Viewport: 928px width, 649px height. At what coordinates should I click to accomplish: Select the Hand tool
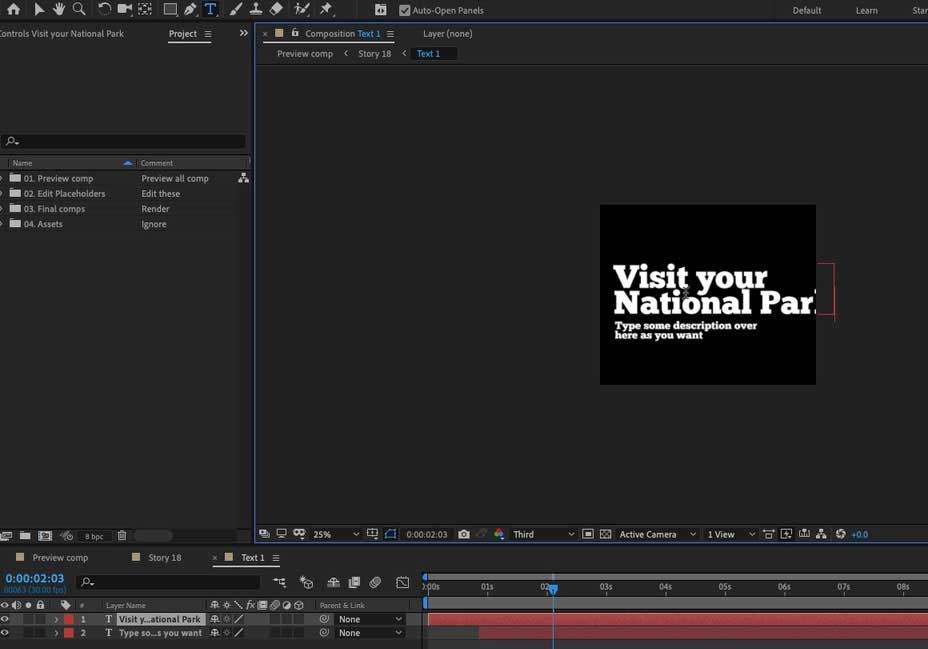tap(59, 9)
